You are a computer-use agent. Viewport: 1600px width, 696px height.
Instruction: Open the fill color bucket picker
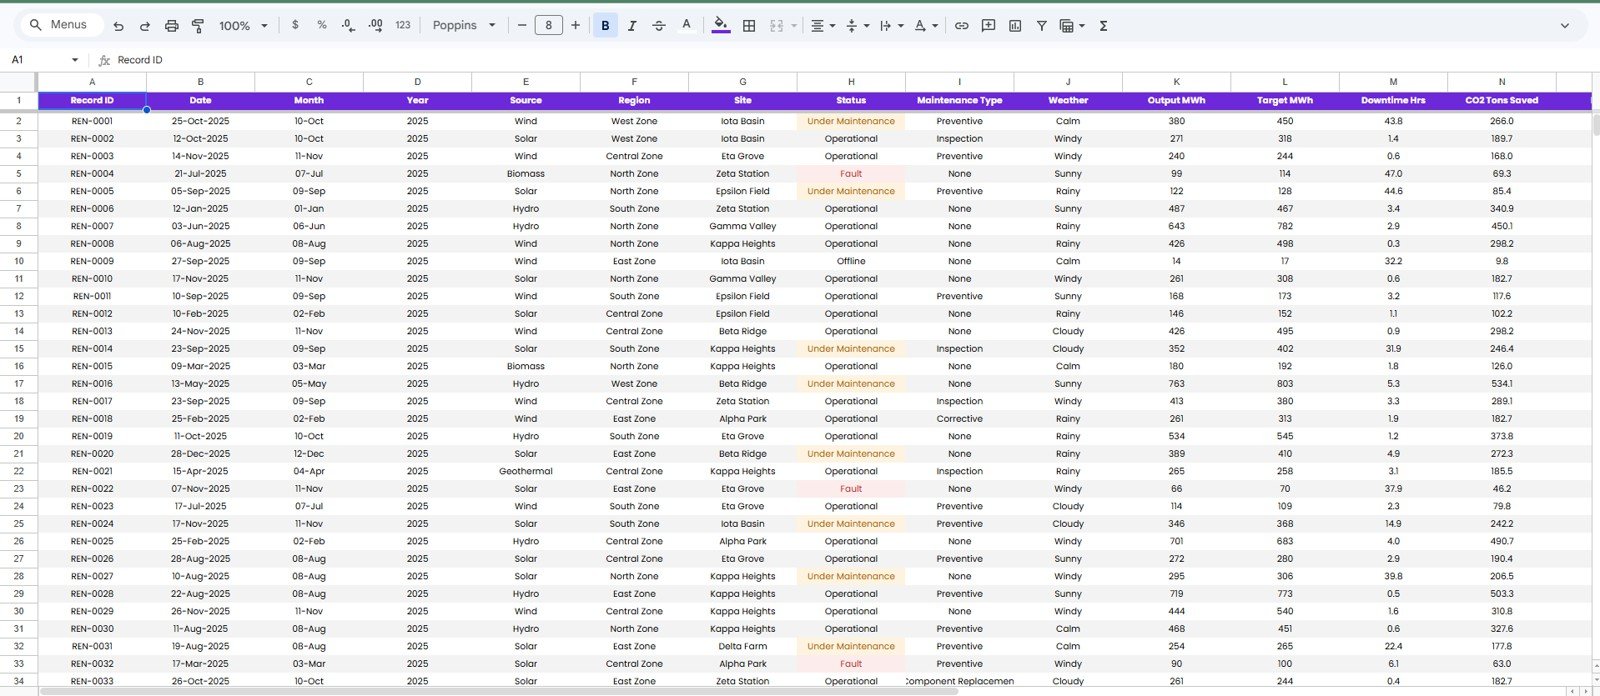tap(721, 25)
